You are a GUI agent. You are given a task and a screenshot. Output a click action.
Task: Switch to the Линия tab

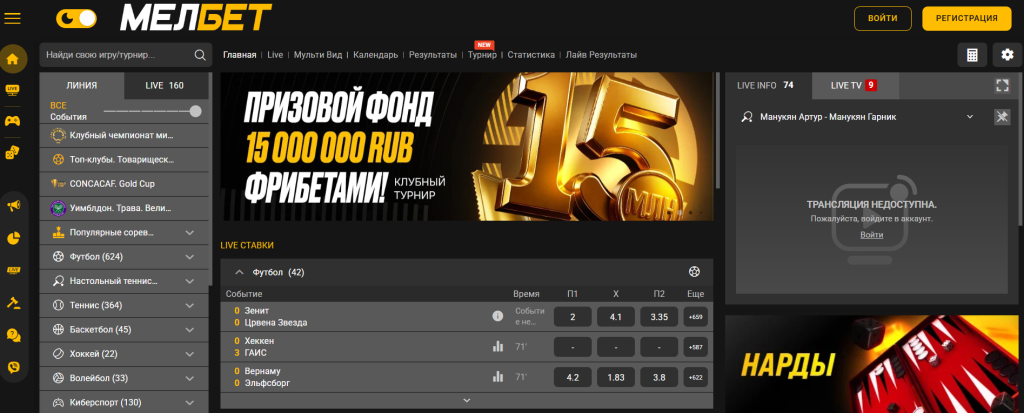click(82, 86)
